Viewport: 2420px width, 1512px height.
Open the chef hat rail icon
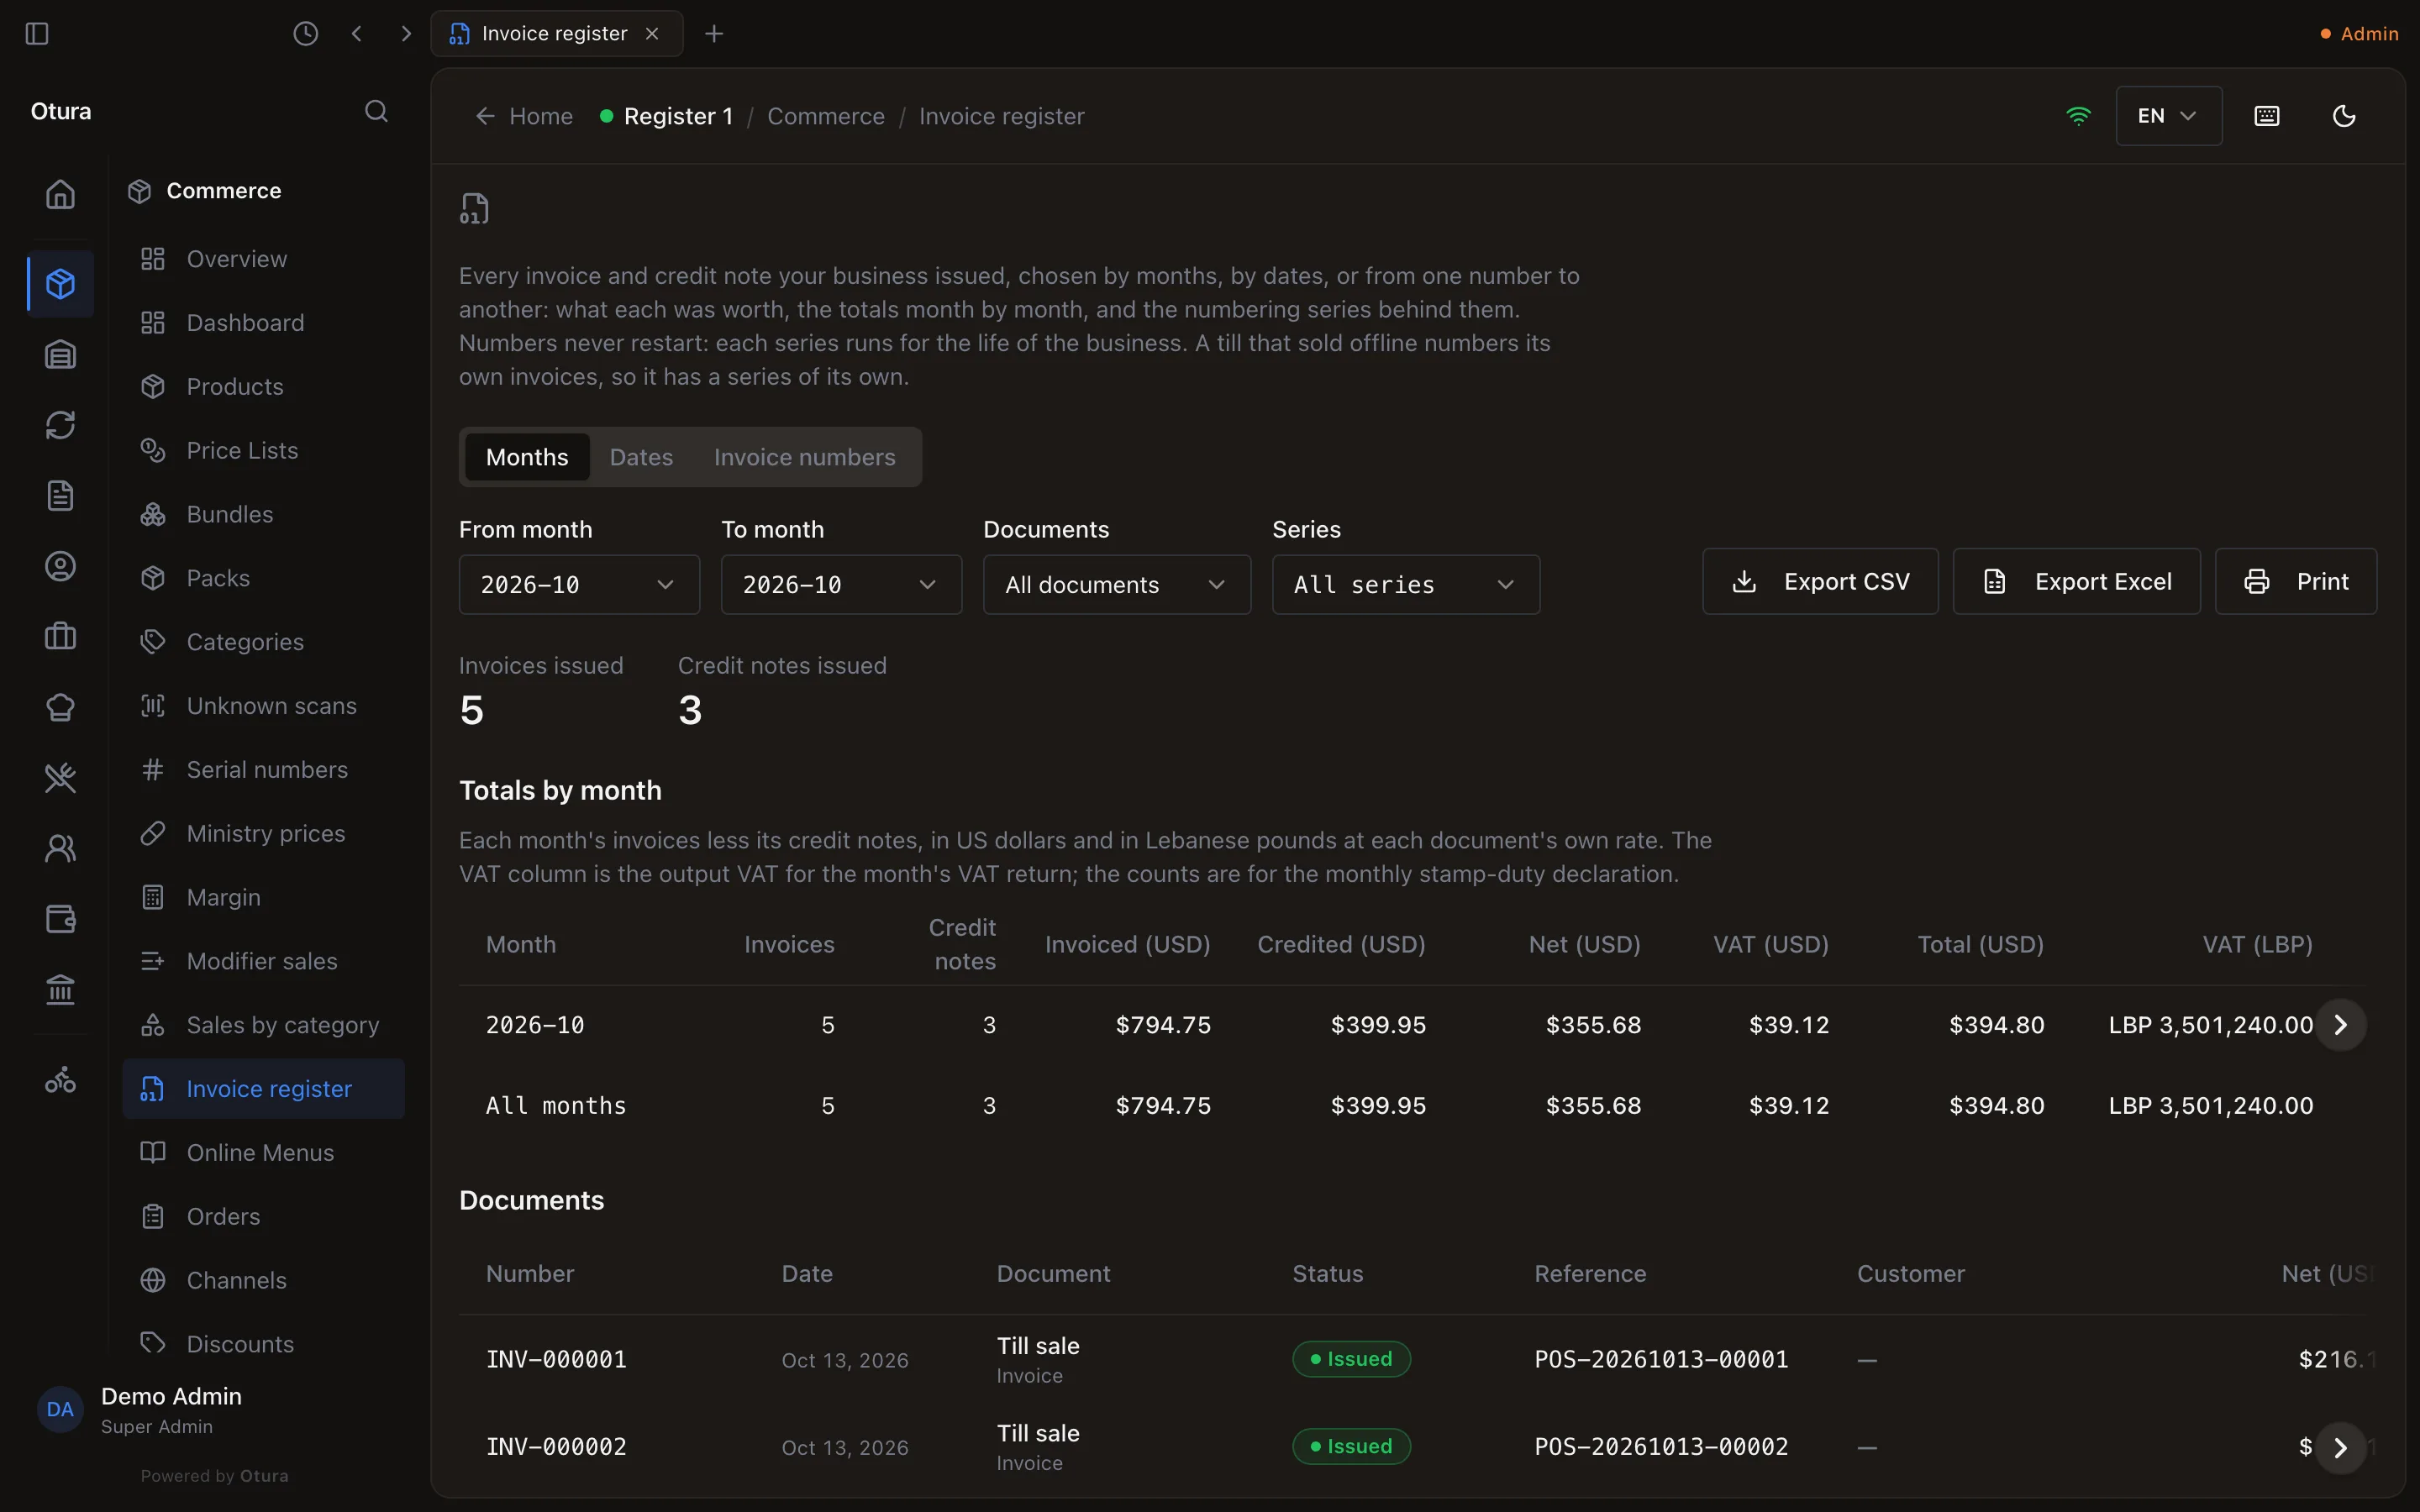click(x=60, y=707)
